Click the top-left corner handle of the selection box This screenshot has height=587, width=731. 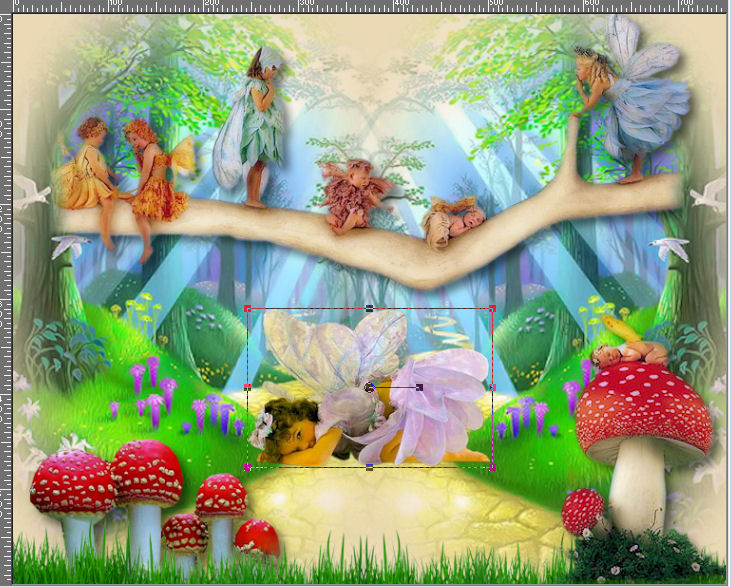click(248, 308)
